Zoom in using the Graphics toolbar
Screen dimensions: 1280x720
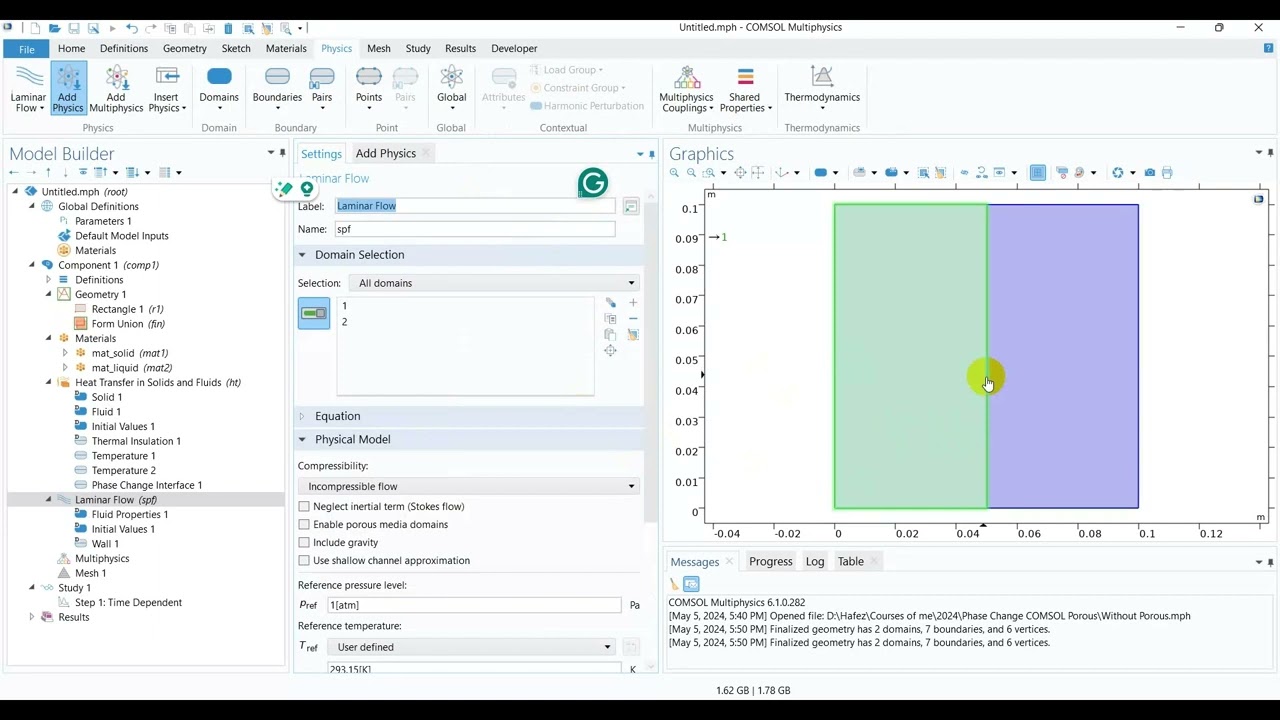coord(675,173)
